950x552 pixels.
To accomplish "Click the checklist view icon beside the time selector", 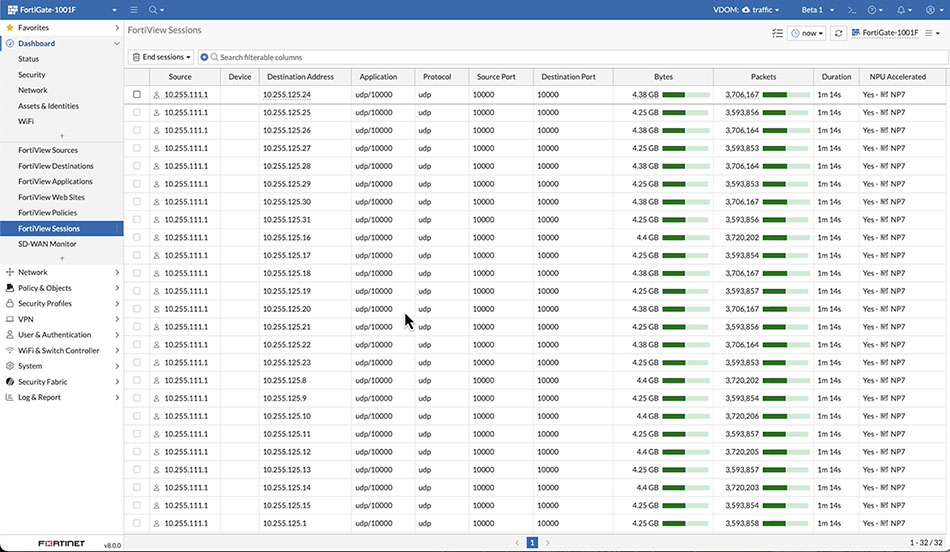I will 777,33.
